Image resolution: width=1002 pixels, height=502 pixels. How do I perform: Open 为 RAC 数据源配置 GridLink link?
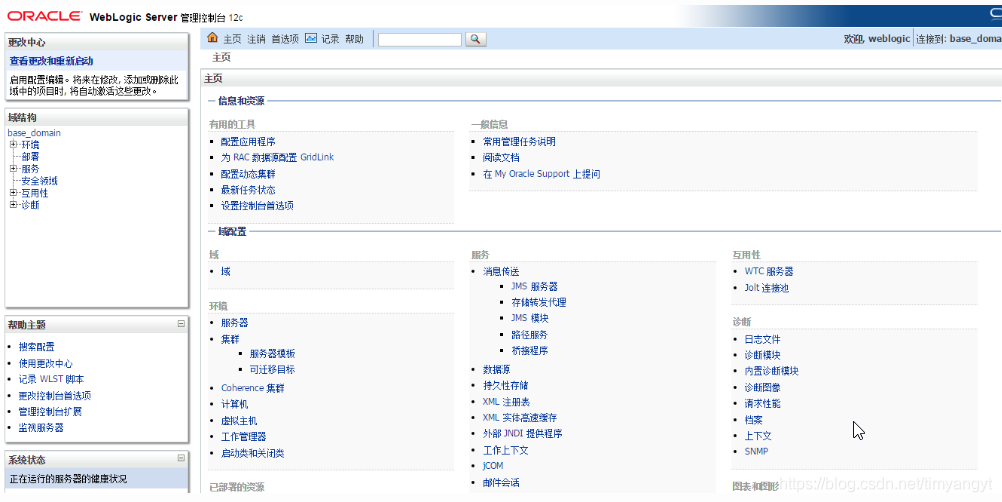277,157
